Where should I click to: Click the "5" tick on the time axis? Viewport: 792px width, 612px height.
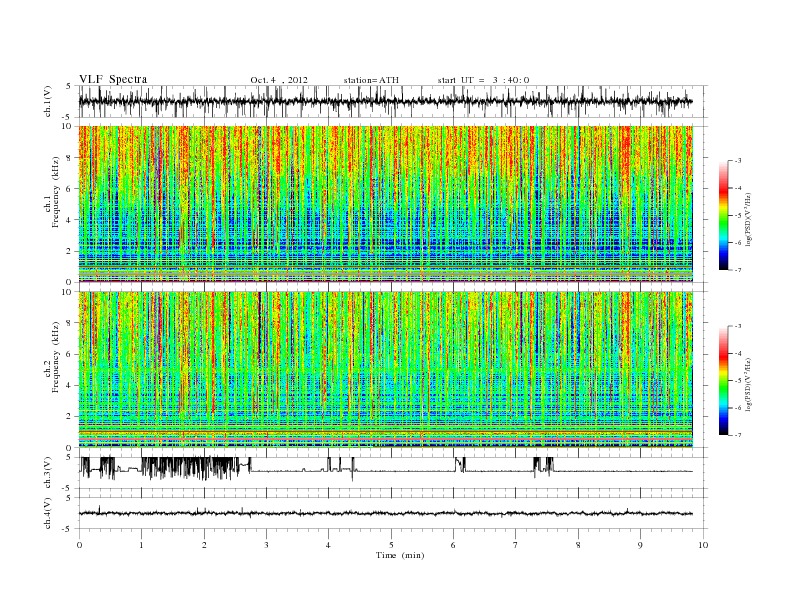click(x=391, y=545)
